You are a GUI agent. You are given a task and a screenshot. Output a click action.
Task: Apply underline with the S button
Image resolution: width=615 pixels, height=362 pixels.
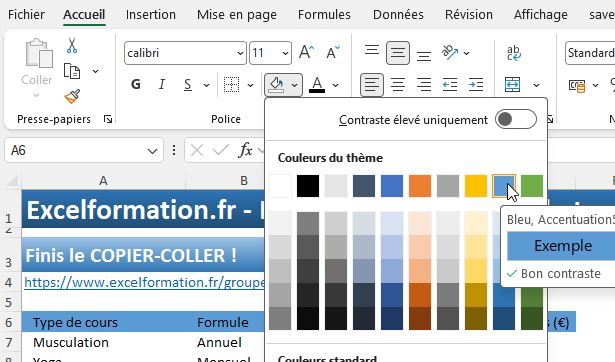[x=188, y=85]
